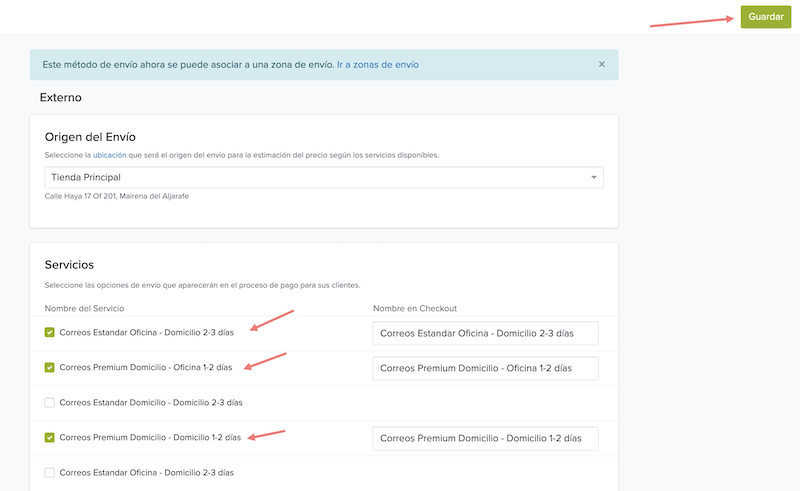Edit checkout name field for Correos Estandar Oficina
800x491 pixels.
[x=484, y=333]
